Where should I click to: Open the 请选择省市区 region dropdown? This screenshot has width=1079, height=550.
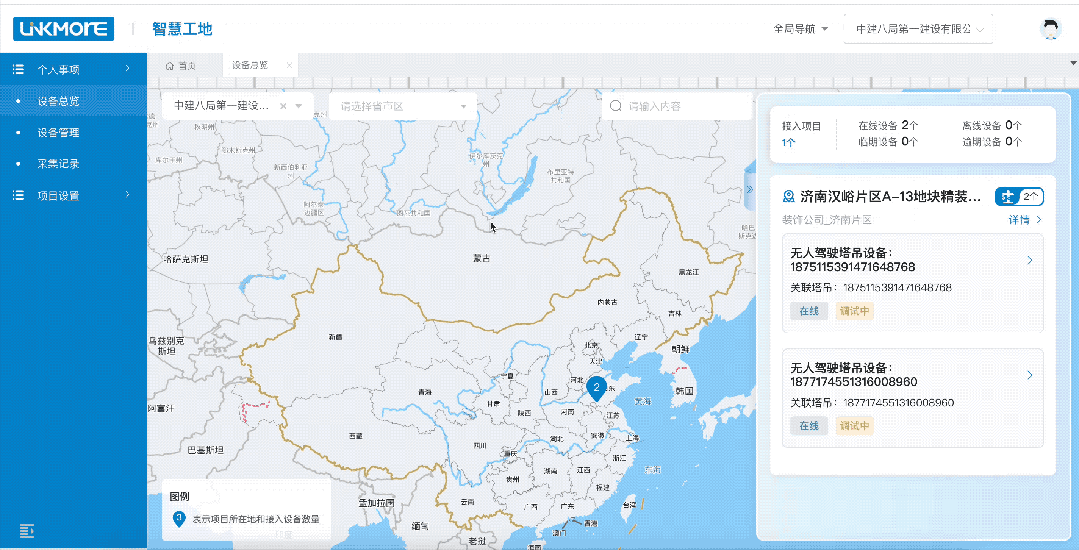click(402, 106)
